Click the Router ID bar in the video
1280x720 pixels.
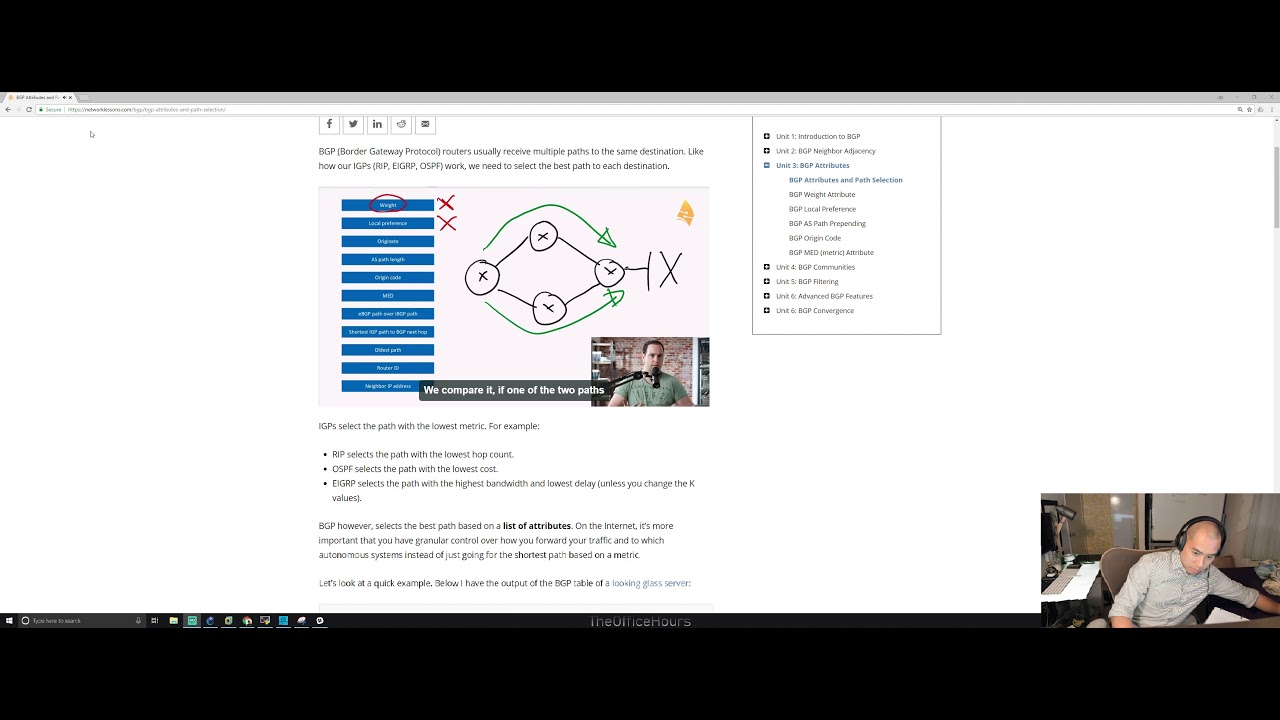point(388,368)
